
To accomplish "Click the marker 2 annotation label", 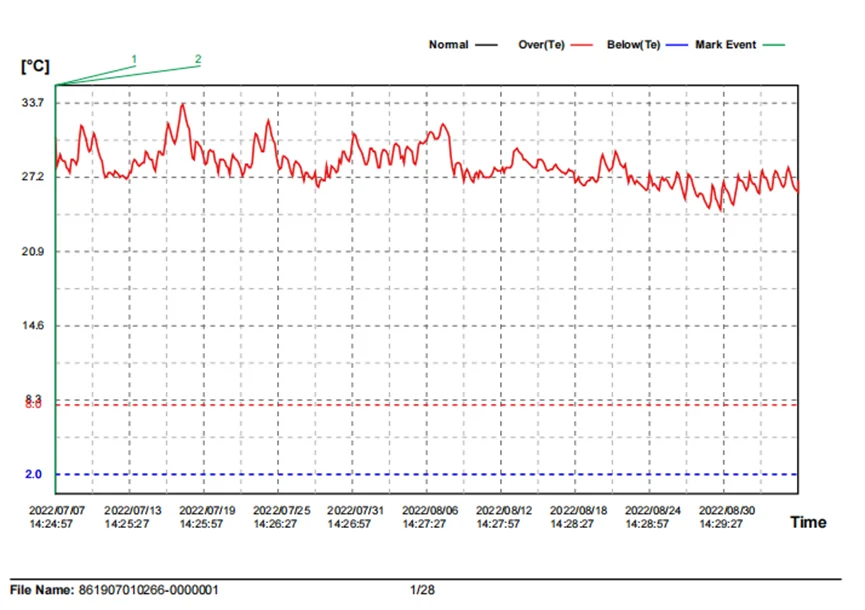I will (197, 59).
